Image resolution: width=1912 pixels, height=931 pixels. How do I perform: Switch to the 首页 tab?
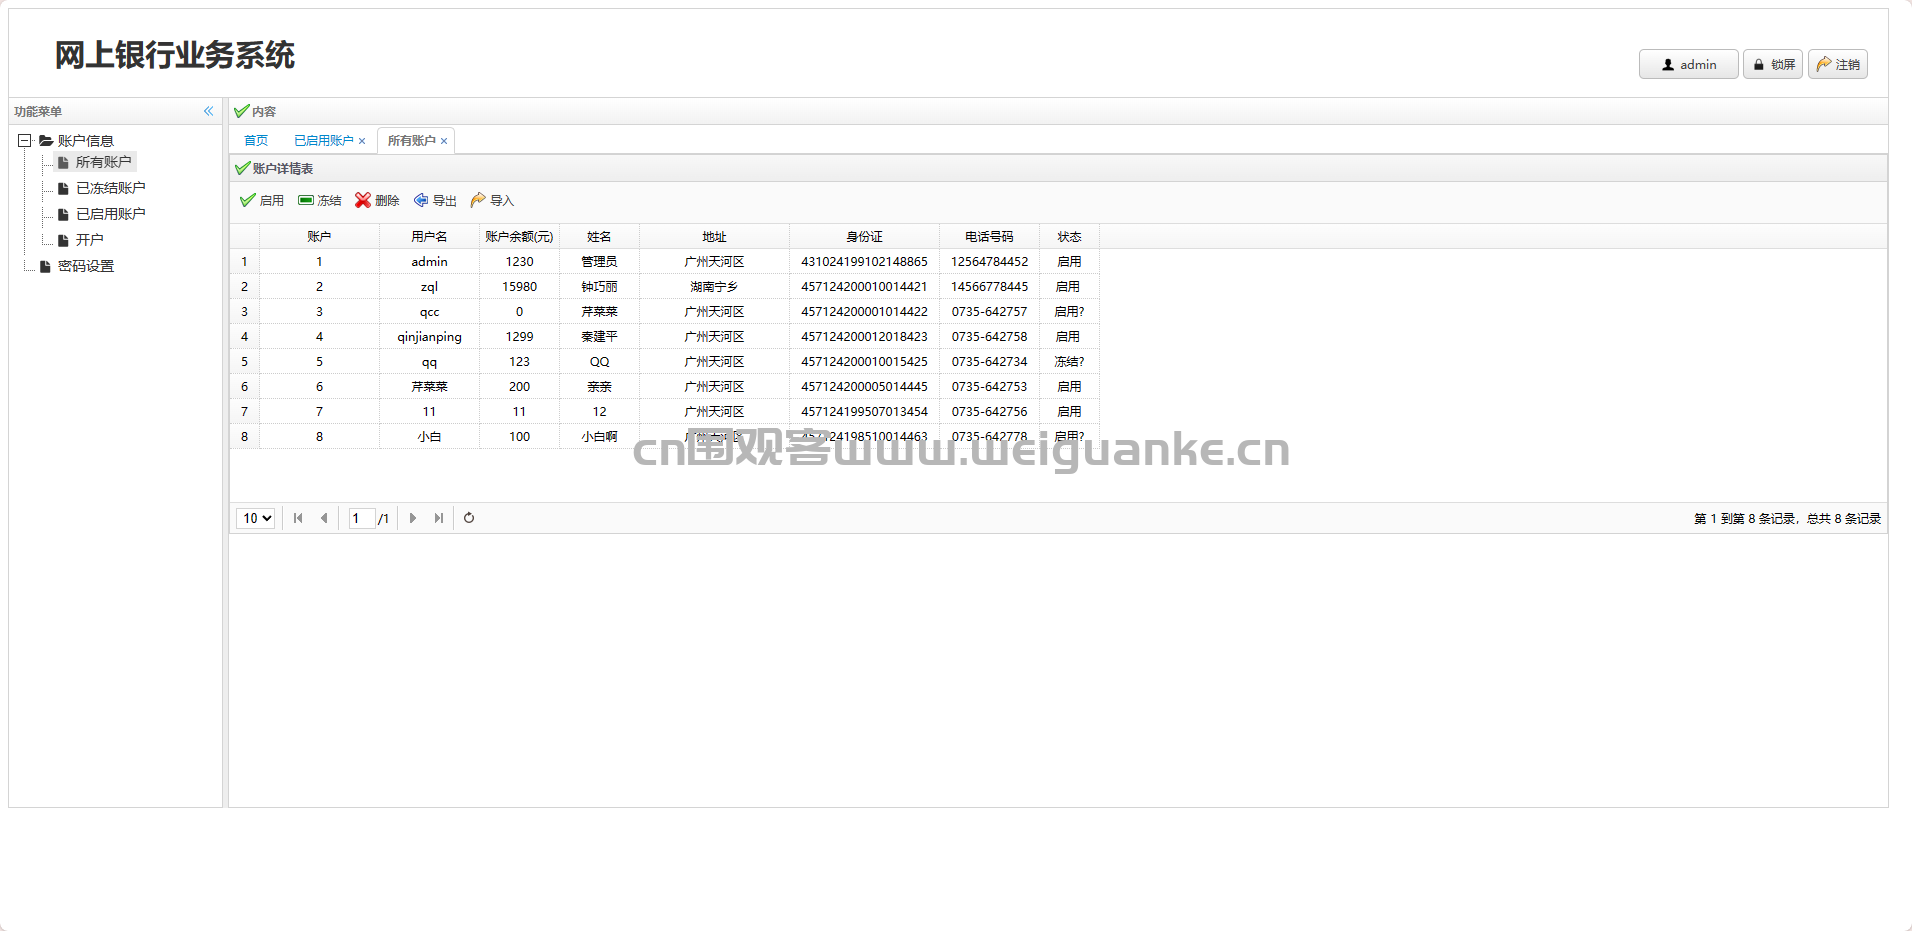(256, 141)
